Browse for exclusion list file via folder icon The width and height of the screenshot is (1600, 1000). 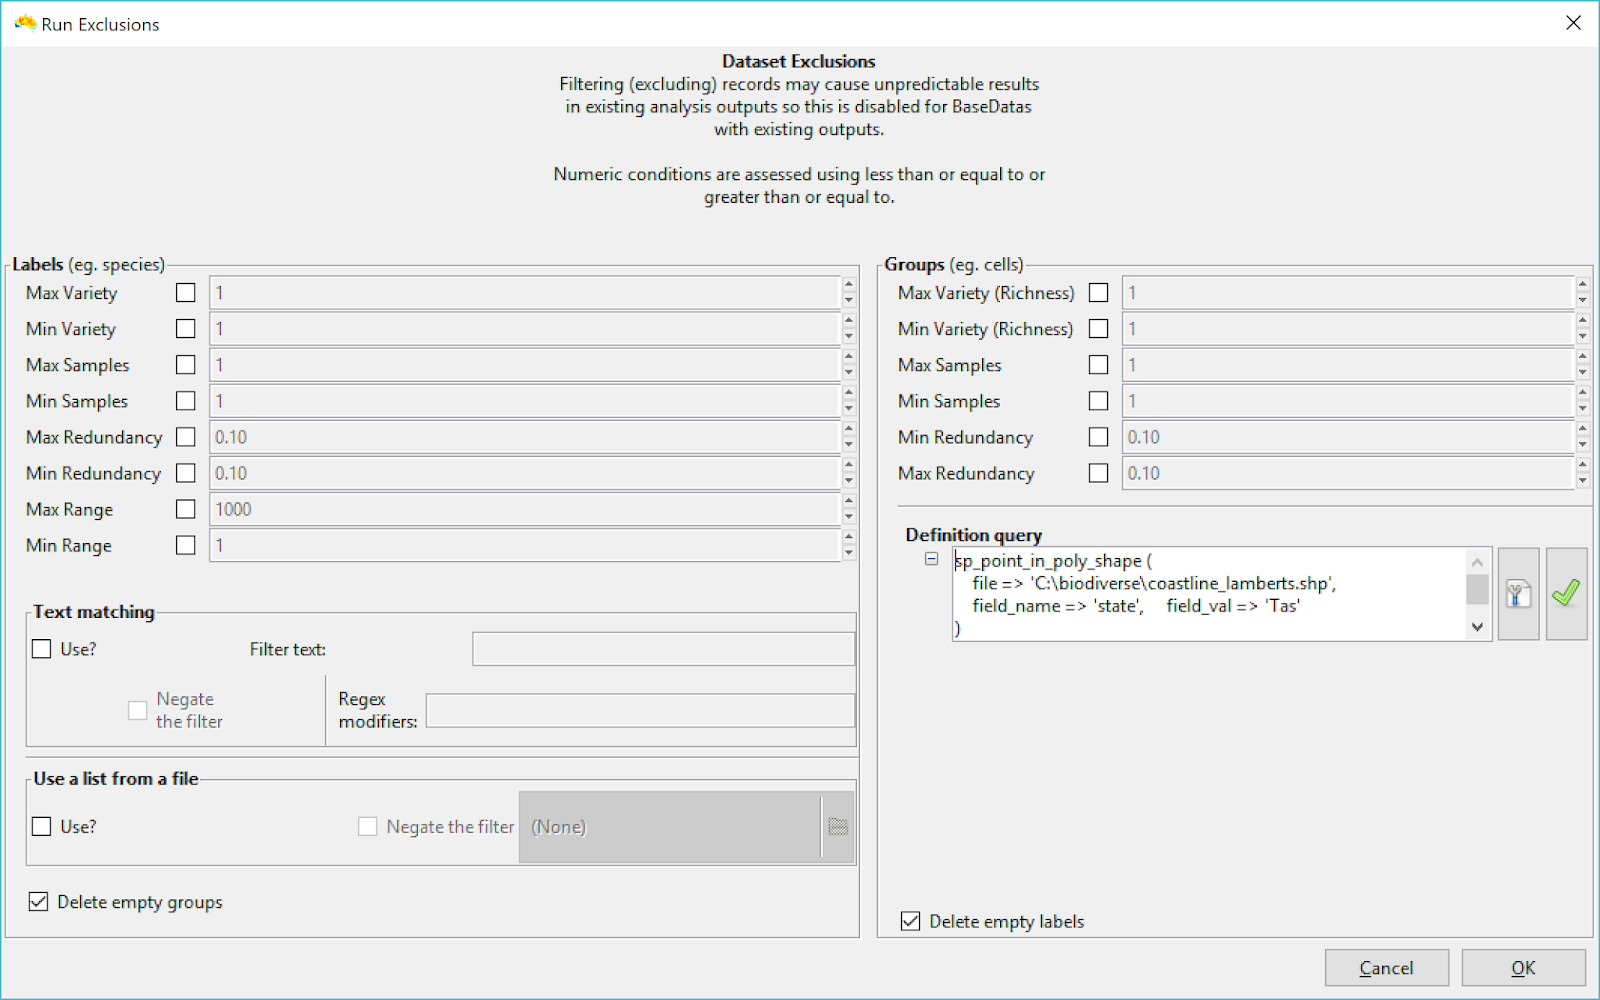pyautogui.click(x=838, y=826)
